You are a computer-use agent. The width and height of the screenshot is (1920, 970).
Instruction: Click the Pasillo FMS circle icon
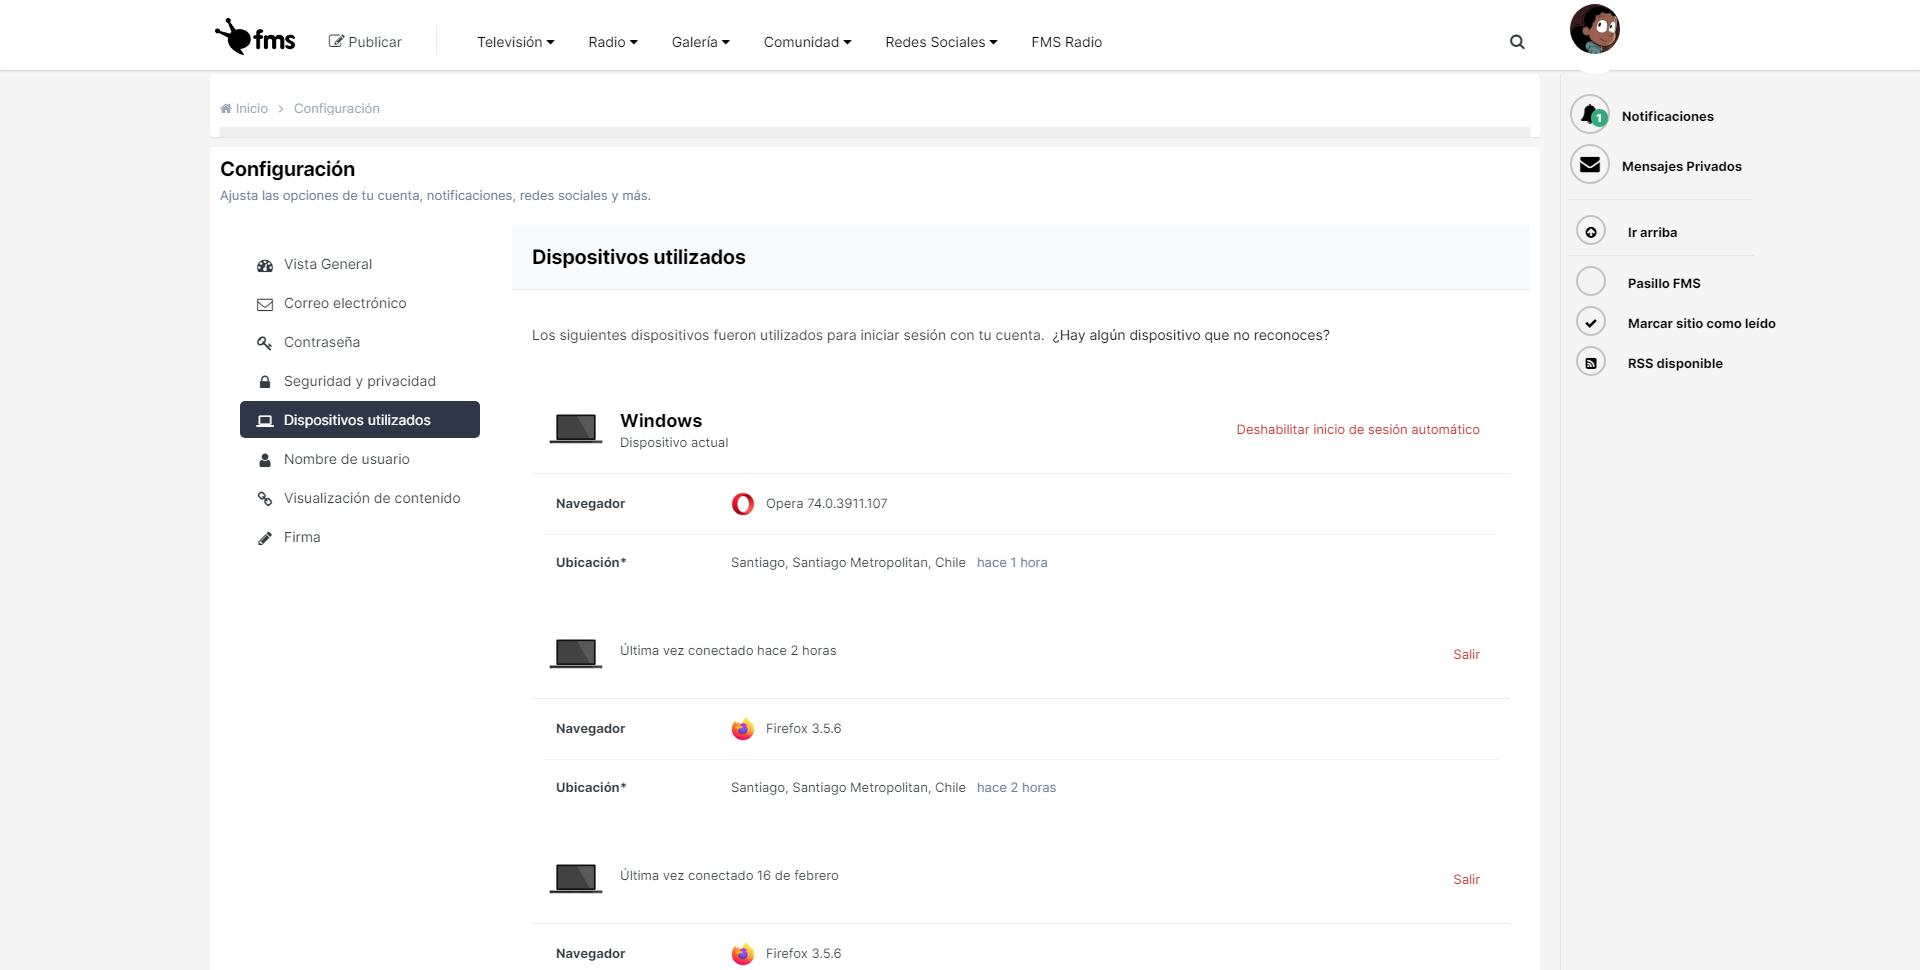[x=1591, y=282]
